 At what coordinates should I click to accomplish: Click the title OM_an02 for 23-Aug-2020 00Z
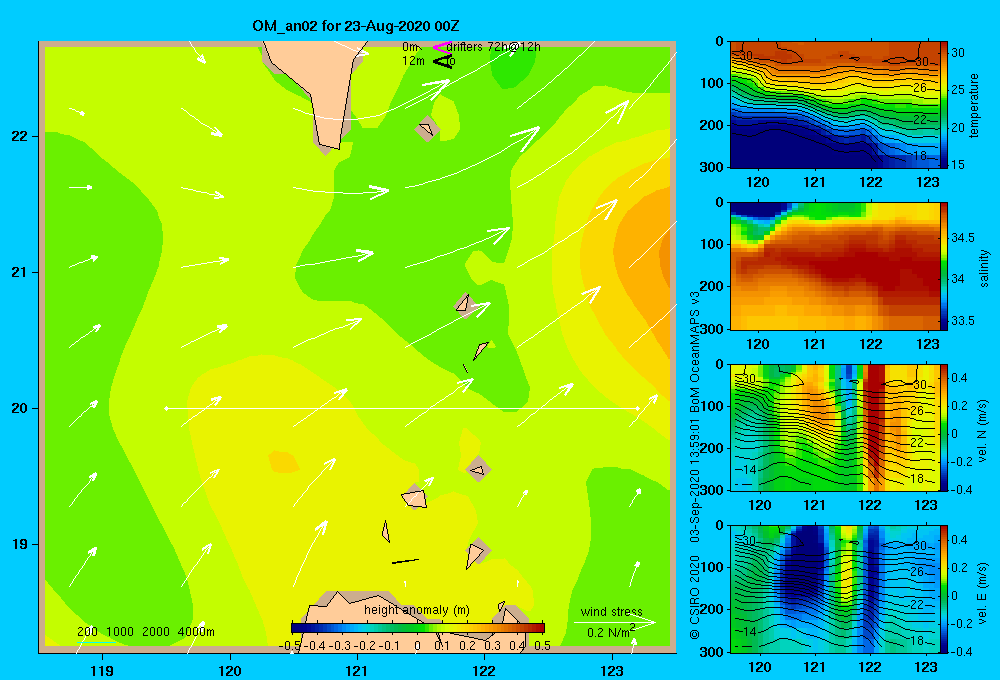click(x=356, y=26)
